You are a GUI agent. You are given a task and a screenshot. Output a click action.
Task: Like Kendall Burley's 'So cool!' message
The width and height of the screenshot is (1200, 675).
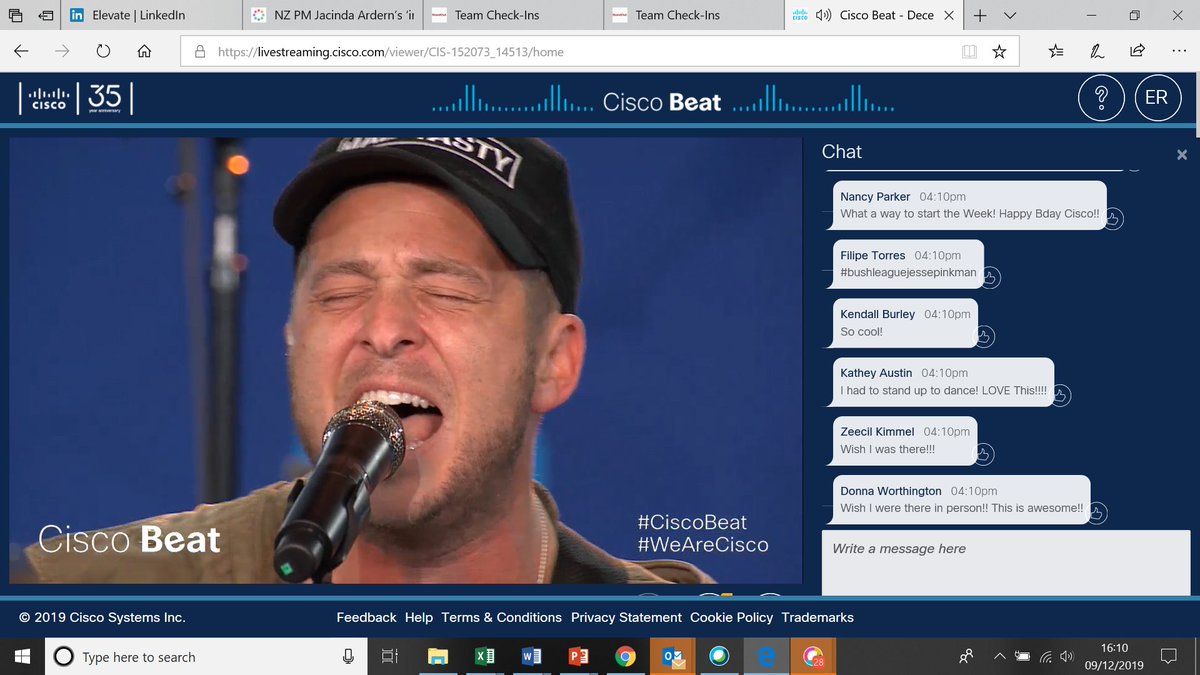(x=984, y=337)
